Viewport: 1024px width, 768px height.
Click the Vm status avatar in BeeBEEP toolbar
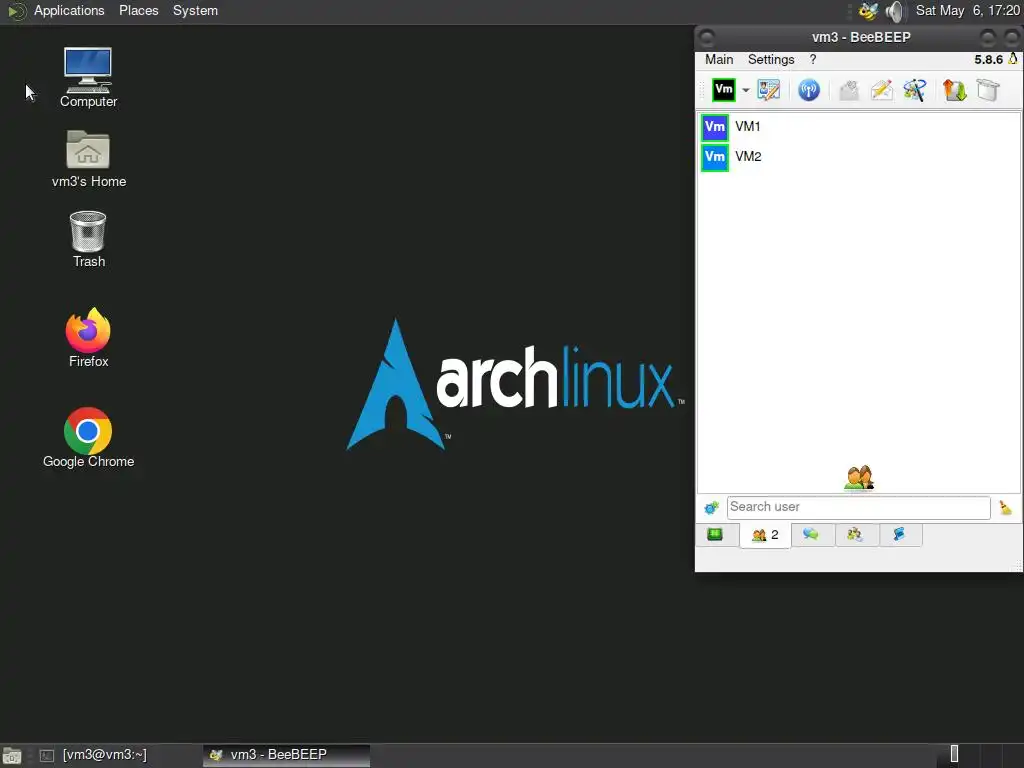pos(724,89)
